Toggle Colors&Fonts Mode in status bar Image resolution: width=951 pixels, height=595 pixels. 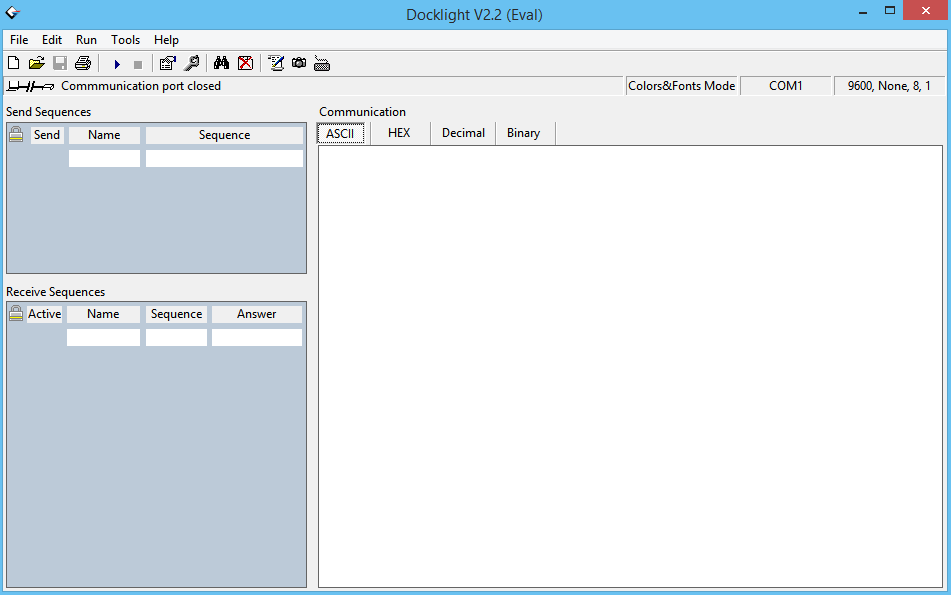[681, 85]
